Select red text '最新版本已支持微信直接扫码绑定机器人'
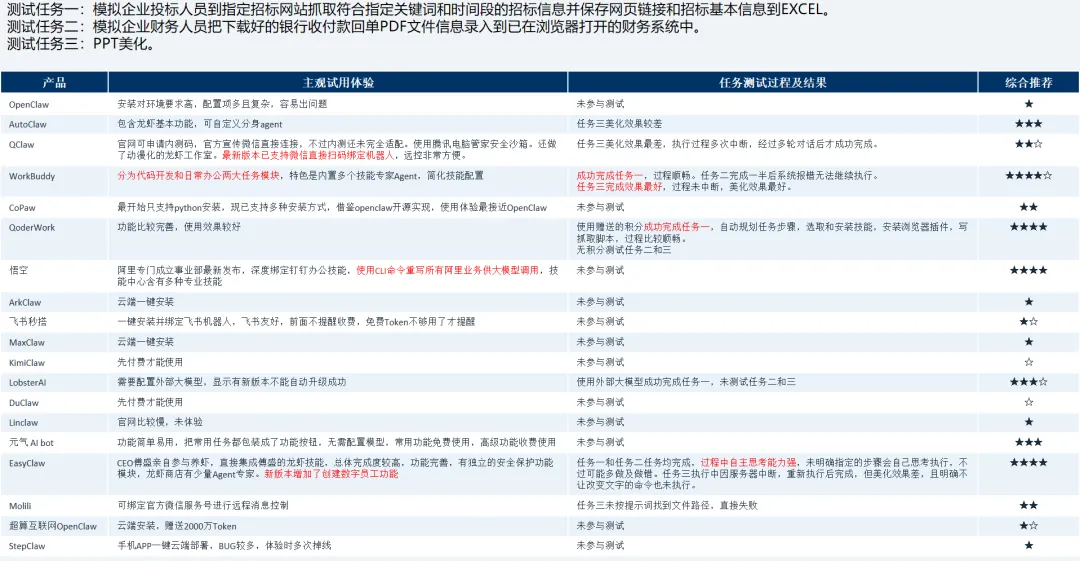Screen dimensions: 1080x561 point(308,156)
